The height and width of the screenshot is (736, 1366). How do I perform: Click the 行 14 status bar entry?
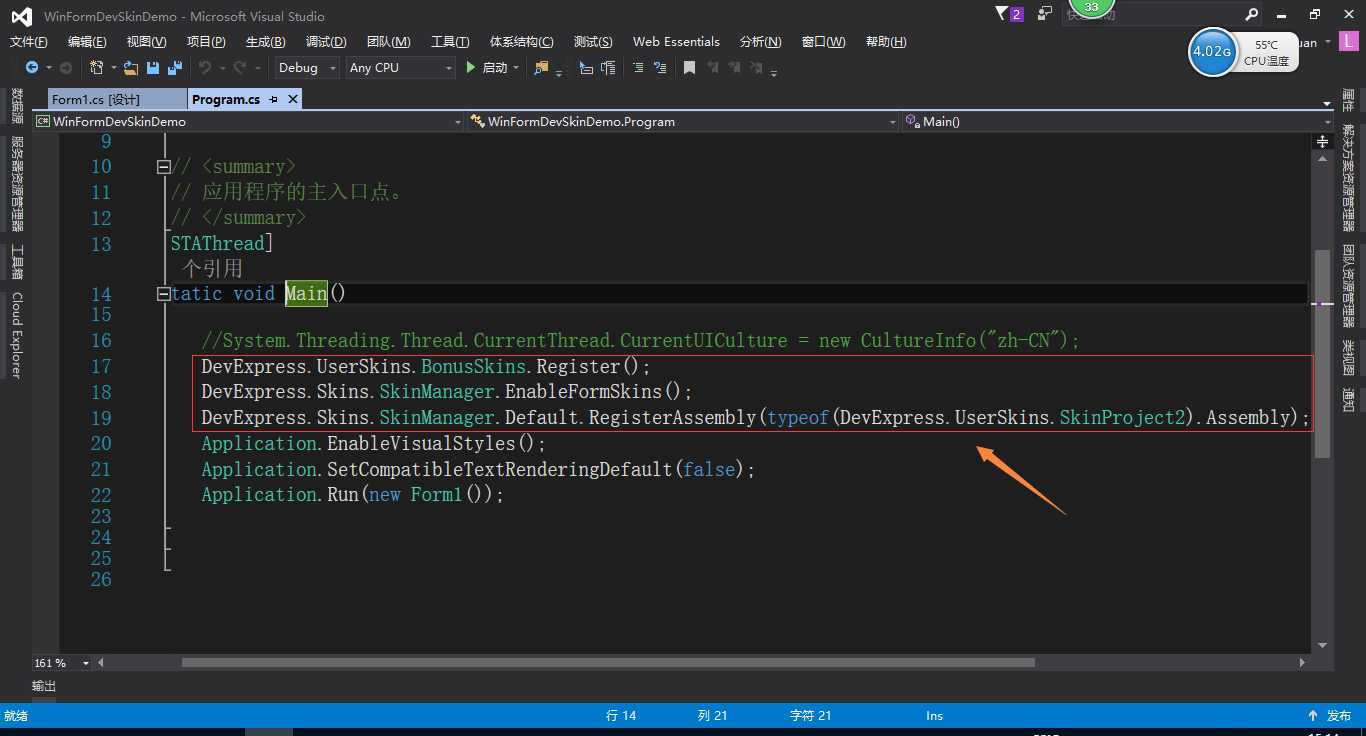621,715
